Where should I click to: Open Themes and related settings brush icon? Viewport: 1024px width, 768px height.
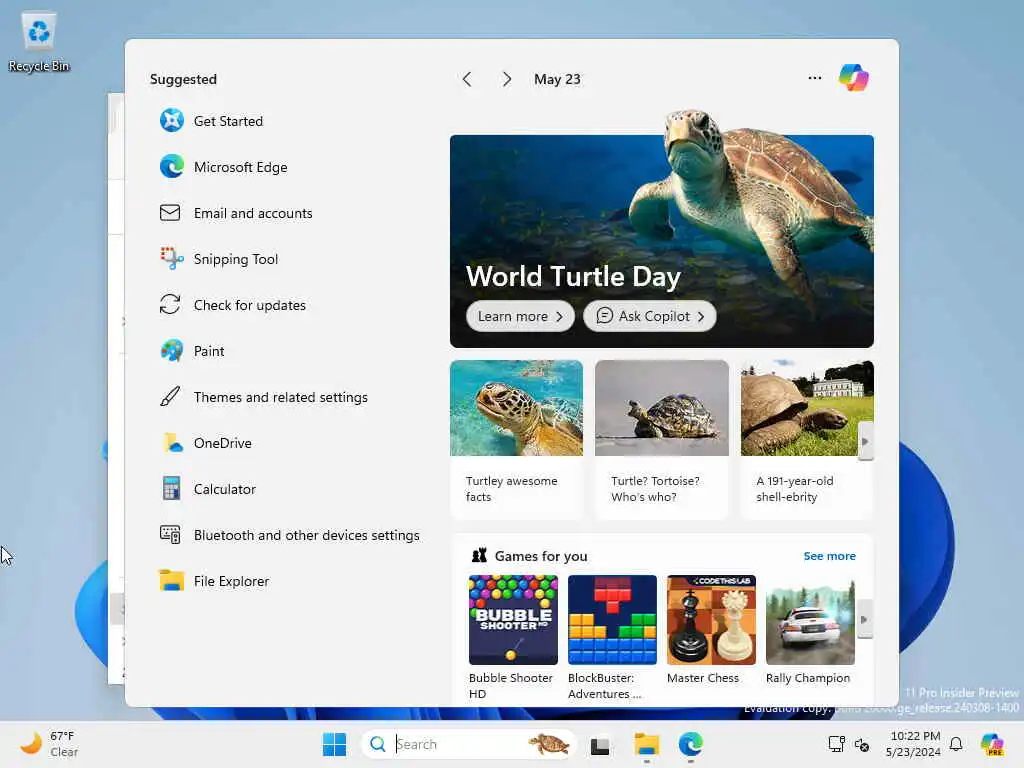[x=170, y=396]
